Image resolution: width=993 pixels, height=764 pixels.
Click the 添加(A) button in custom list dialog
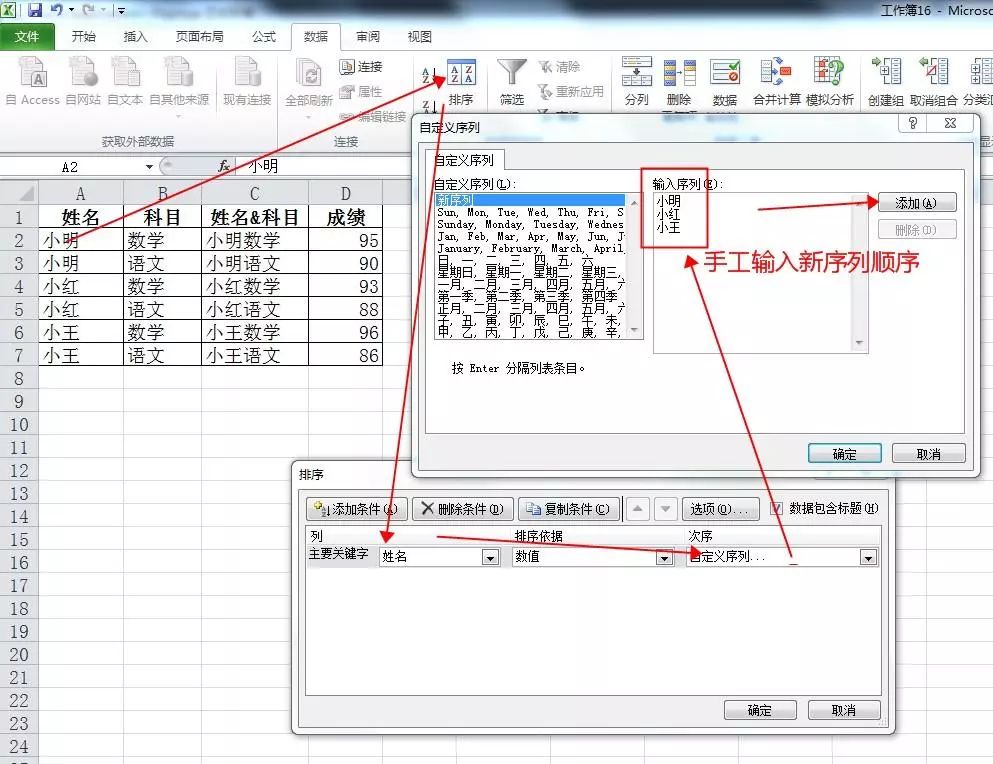tap(916, 203)
